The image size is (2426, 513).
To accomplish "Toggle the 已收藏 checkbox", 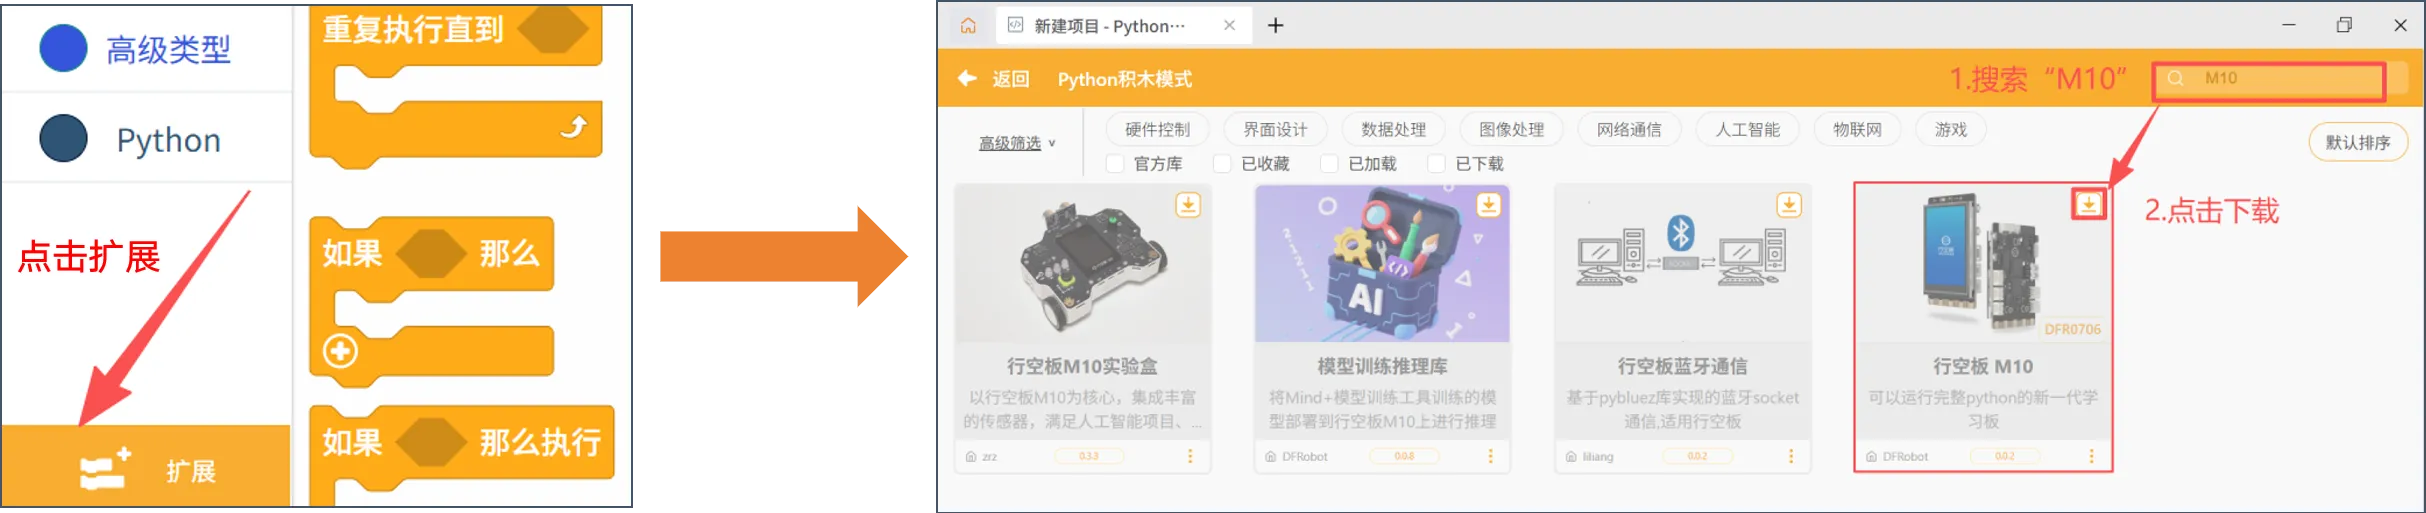I will (1222, 163).
